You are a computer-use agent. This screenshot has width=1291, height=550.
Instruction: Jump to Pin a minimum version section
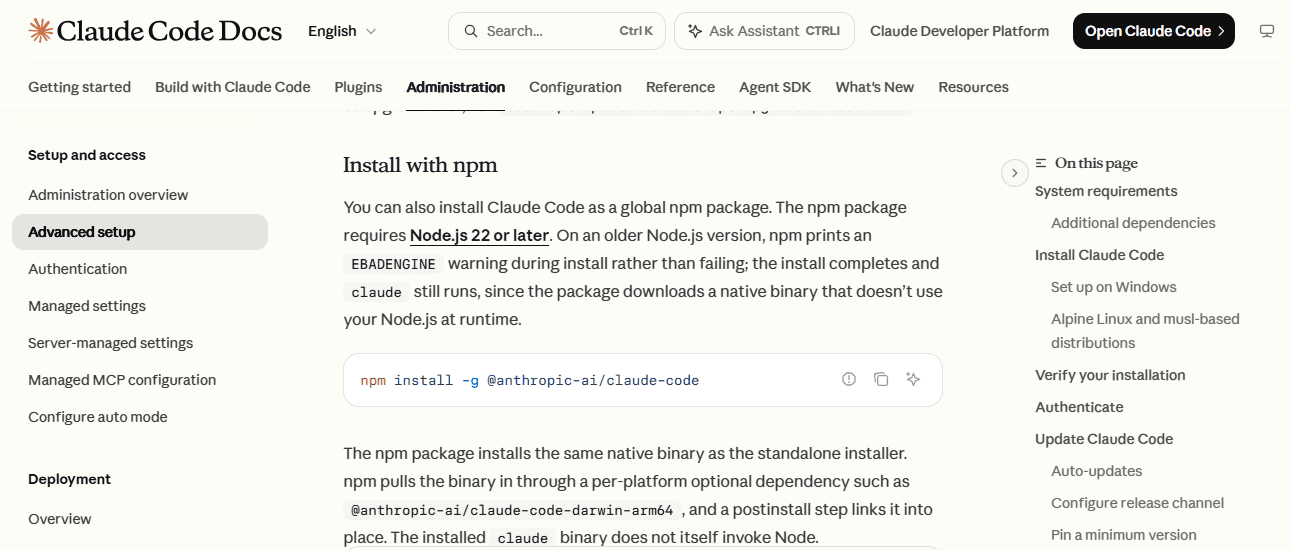(1123, 535)
